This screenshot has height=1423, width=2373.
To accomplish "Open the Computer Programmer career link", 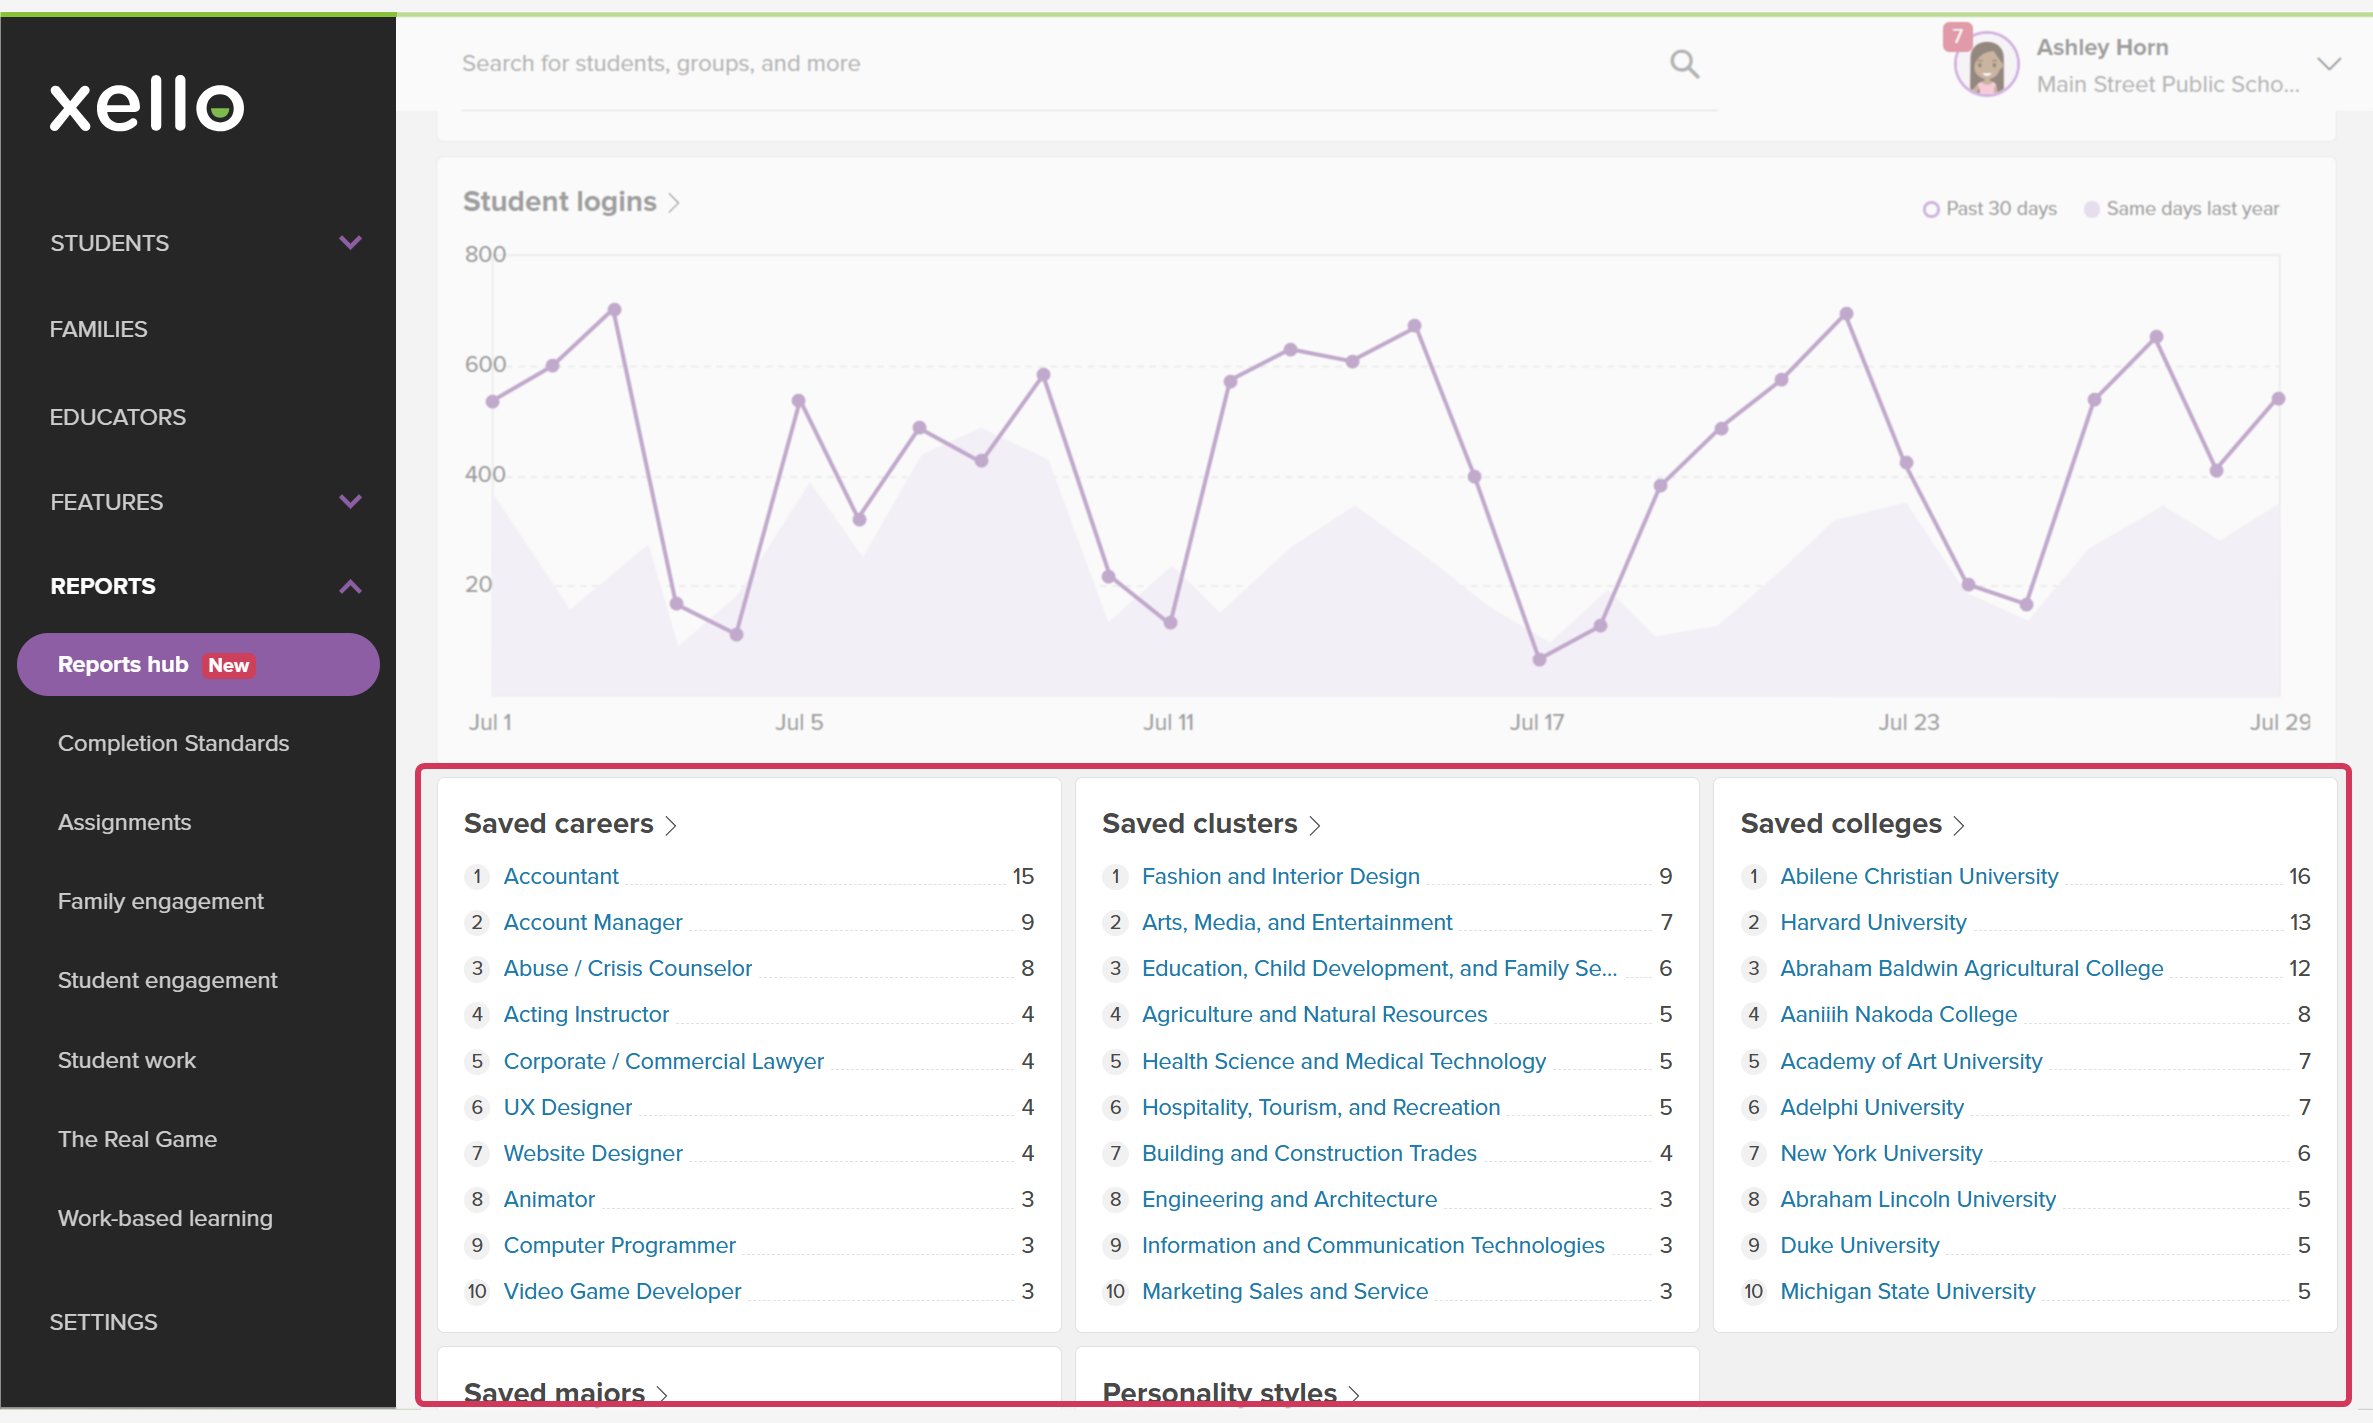I will [x=620, y=1246].
